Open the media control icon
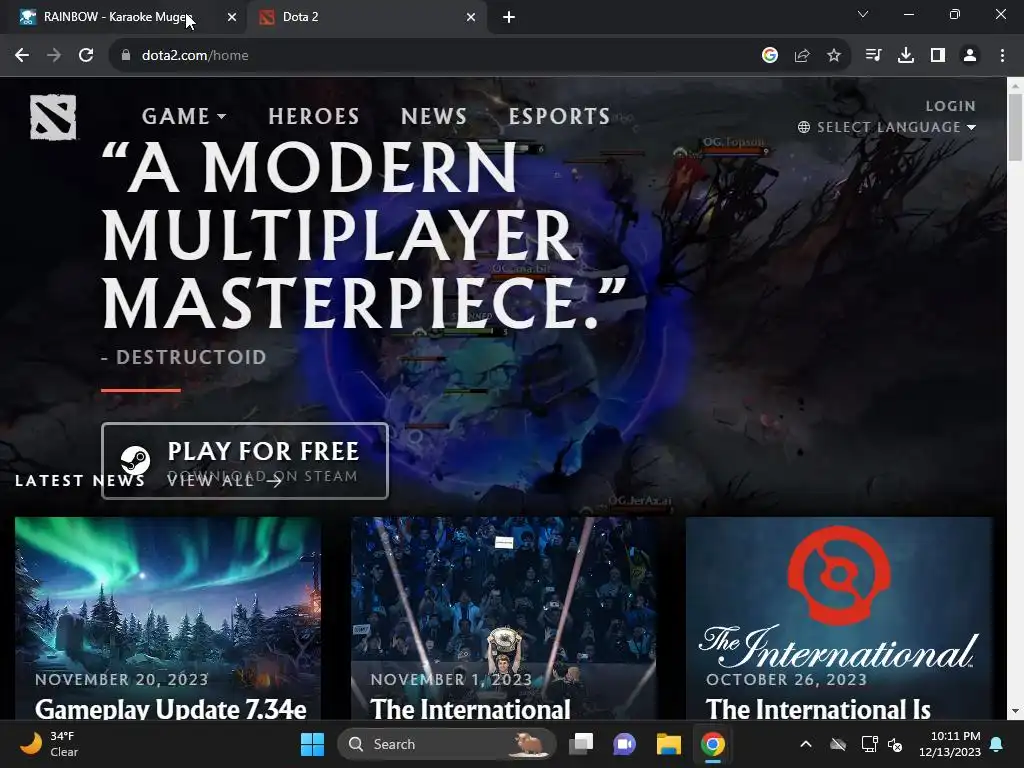Viewport: 1024px width, 768px height. (x=873, y=56)
